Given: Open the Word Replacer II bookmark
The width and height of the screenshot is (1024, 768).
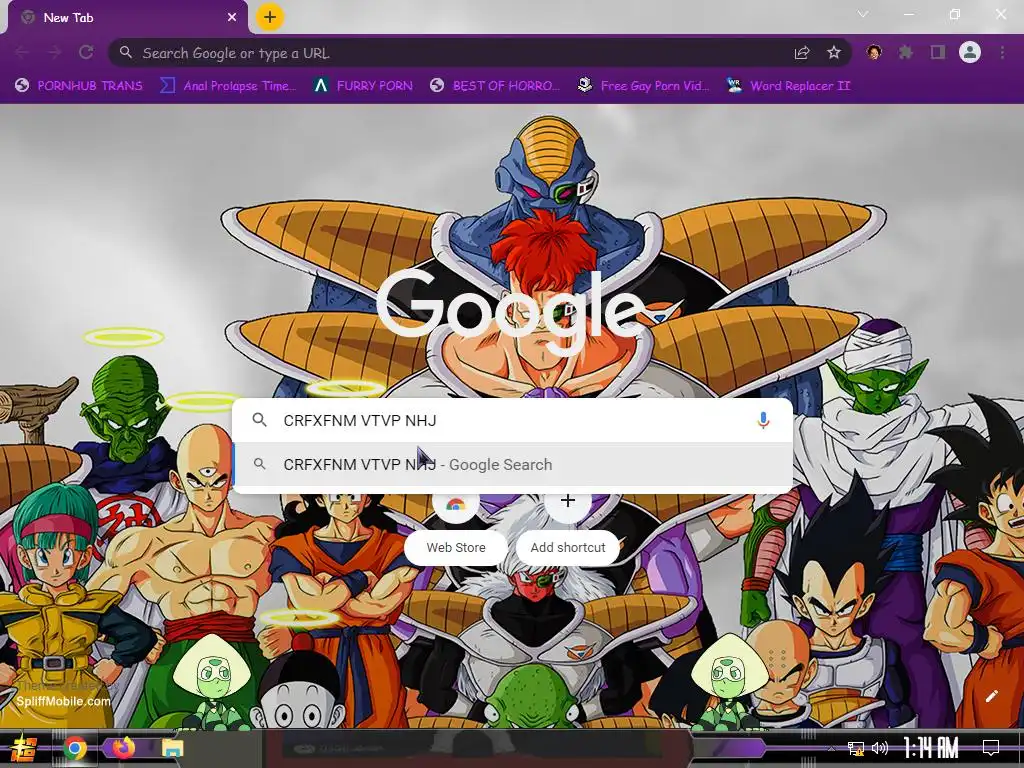Looking at the screenshot, I should 789,86.
